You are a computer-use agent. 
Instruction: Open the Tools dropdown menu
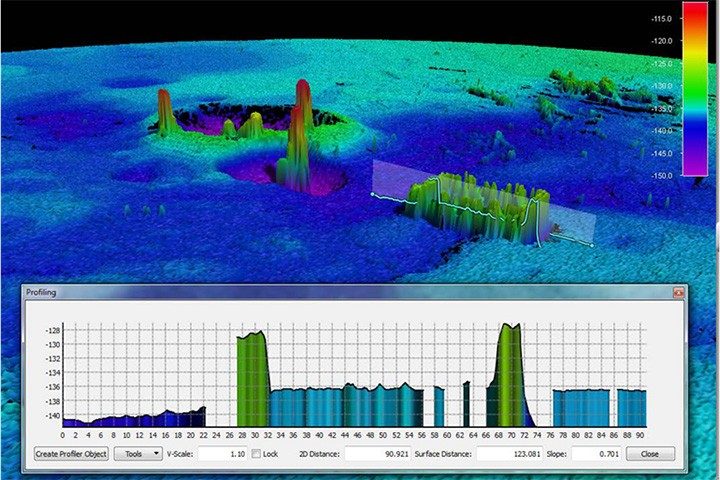tap(138, 454)
